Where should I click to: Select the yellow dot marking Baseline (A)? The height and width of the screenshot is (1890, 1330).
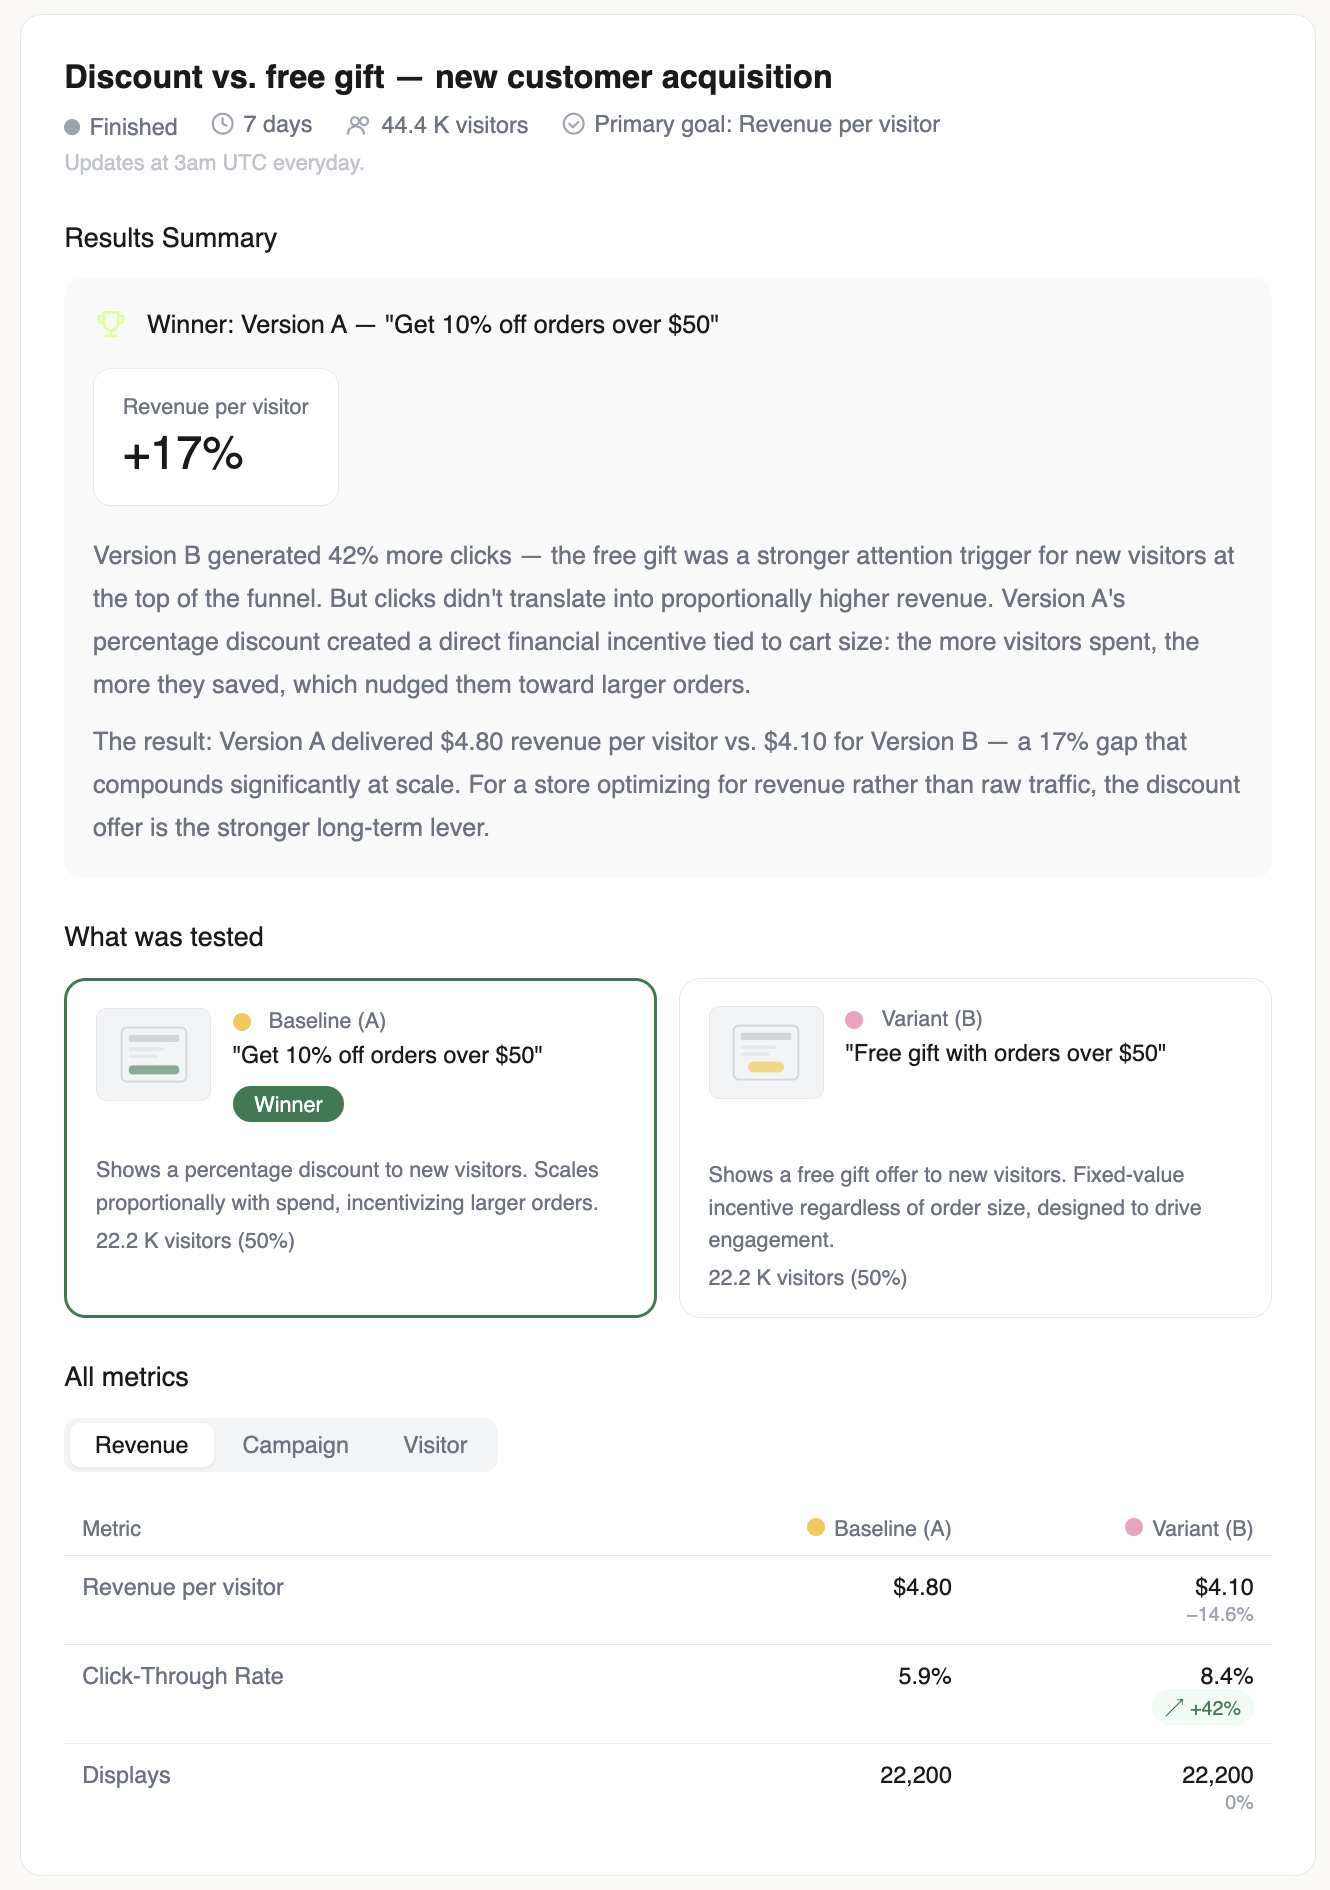pos(243,1021)
